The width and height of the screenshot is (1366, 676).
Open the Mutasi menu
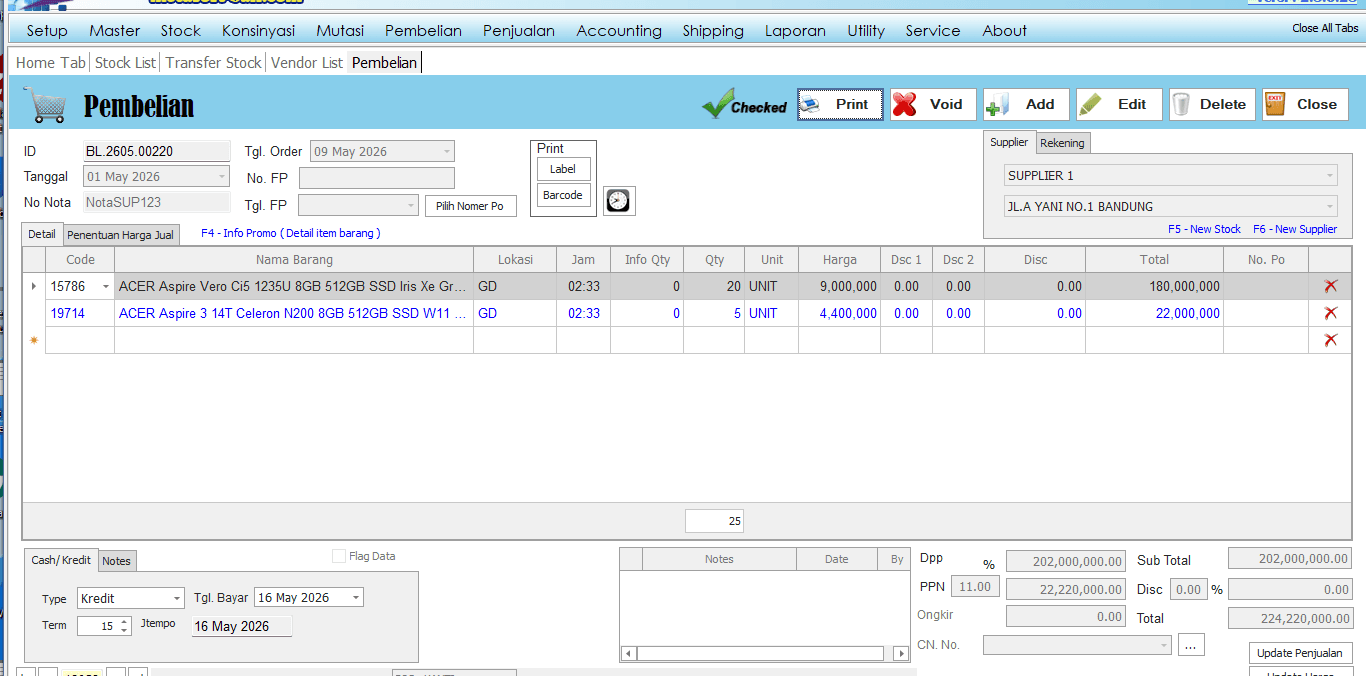(x=340, y=31)
